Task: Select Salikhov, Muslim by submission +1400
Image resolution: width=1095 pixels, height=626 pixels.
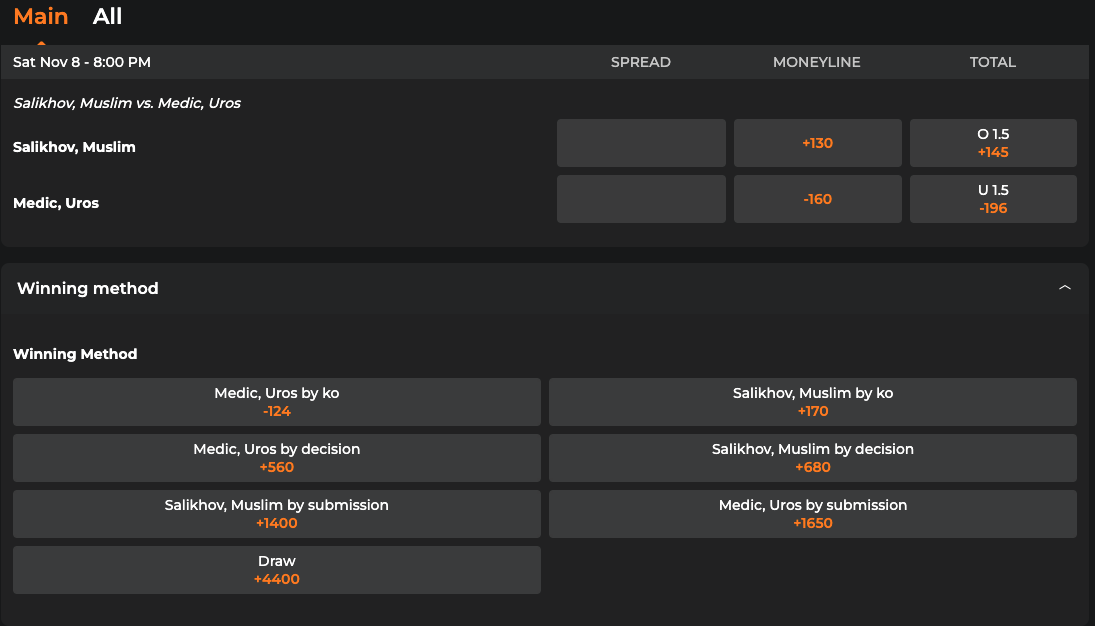Action: 277,514
